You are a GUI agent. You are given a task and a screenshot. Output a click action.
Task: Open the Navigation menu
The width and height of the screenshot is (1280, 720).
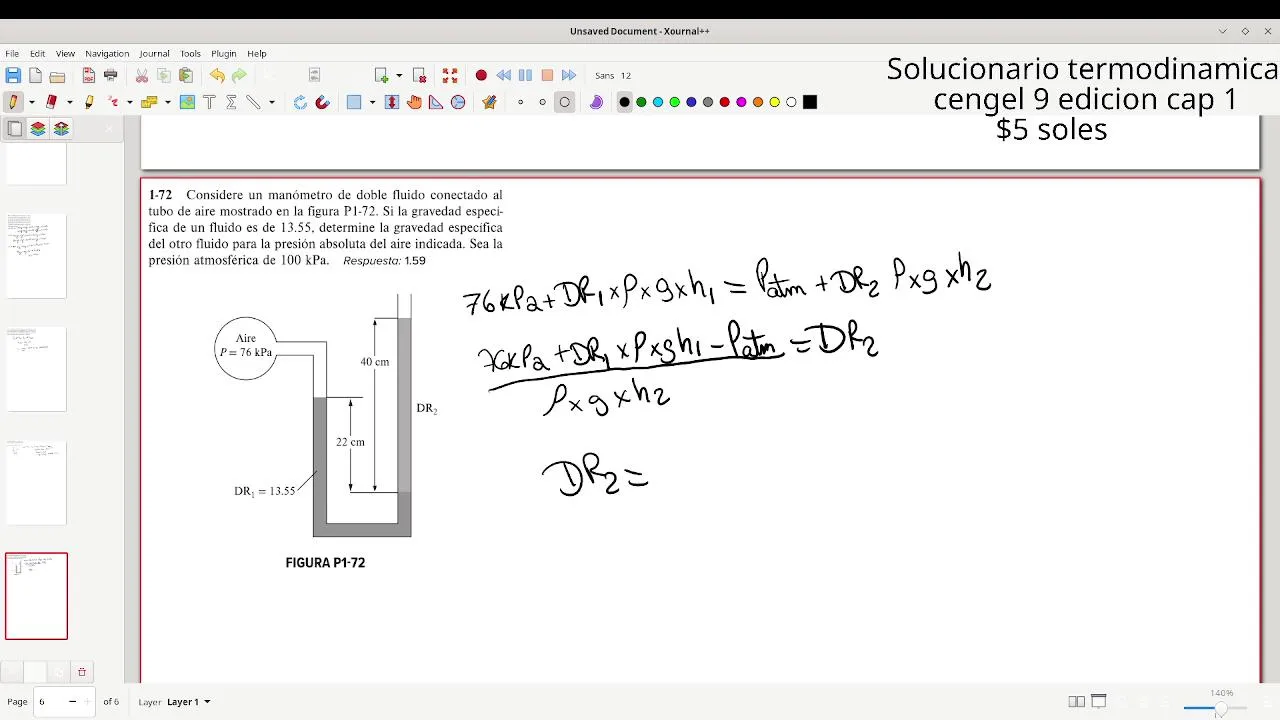point(107,53)
